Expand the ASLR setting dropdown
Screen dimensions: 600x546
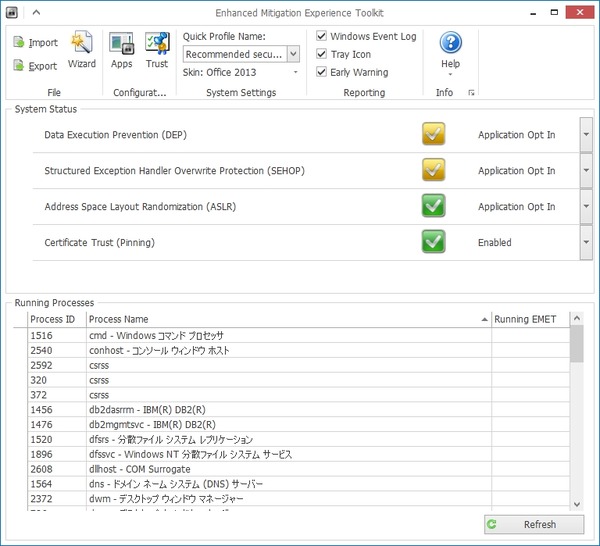click(586, 206)
